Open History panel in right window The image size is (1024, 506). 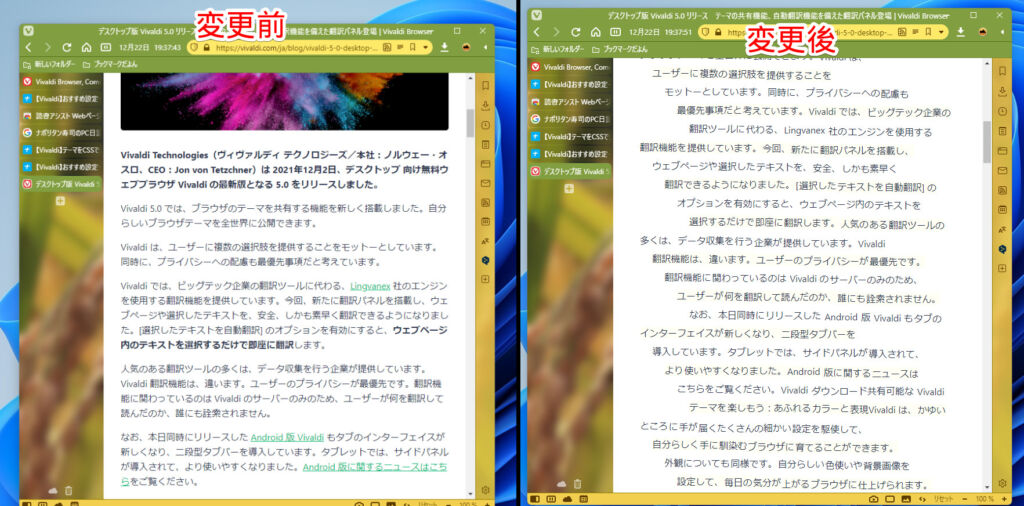1002,110
